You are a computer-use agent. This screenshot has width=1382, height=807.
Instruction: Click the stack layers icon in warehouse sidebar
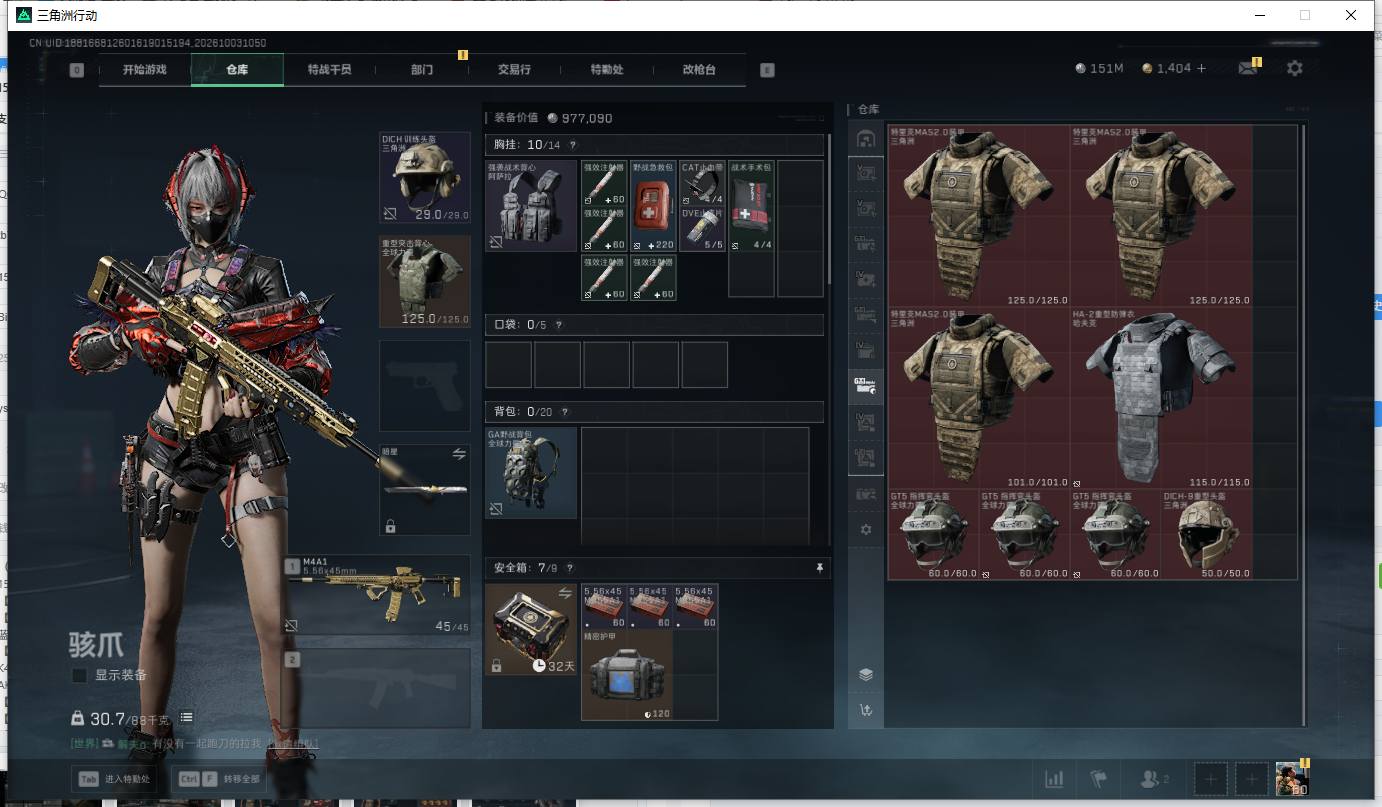866,675
